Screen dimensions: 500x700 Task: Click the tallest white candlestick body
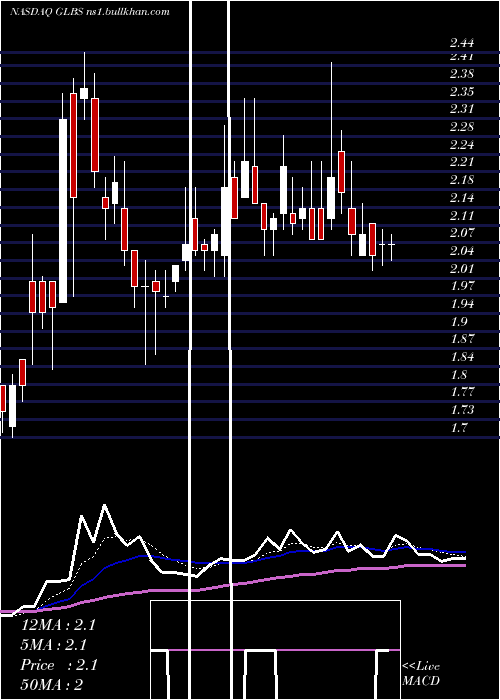pos(63,211)
